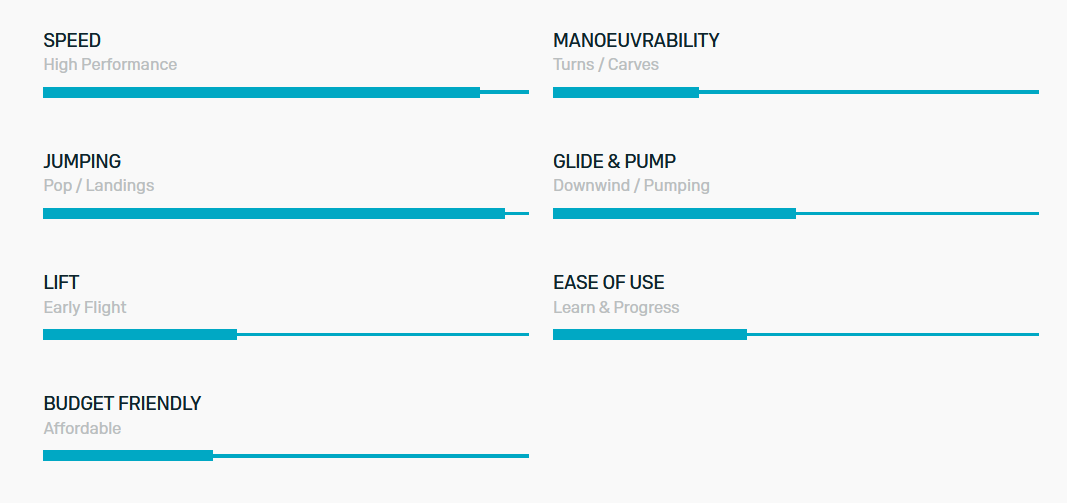Select the GLIDE & PUMP heading
The height and width of the screenshot is (503, 1067).
[614, 162]
